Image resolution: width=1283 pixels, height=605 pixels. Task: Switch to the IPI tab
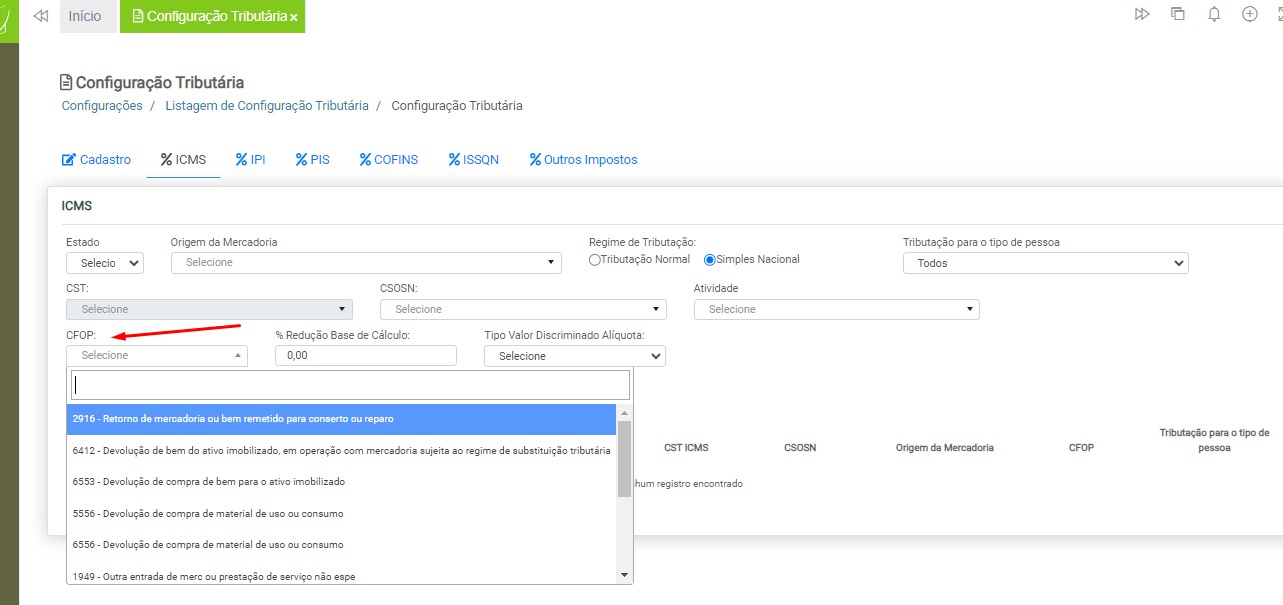coord(250,159)
